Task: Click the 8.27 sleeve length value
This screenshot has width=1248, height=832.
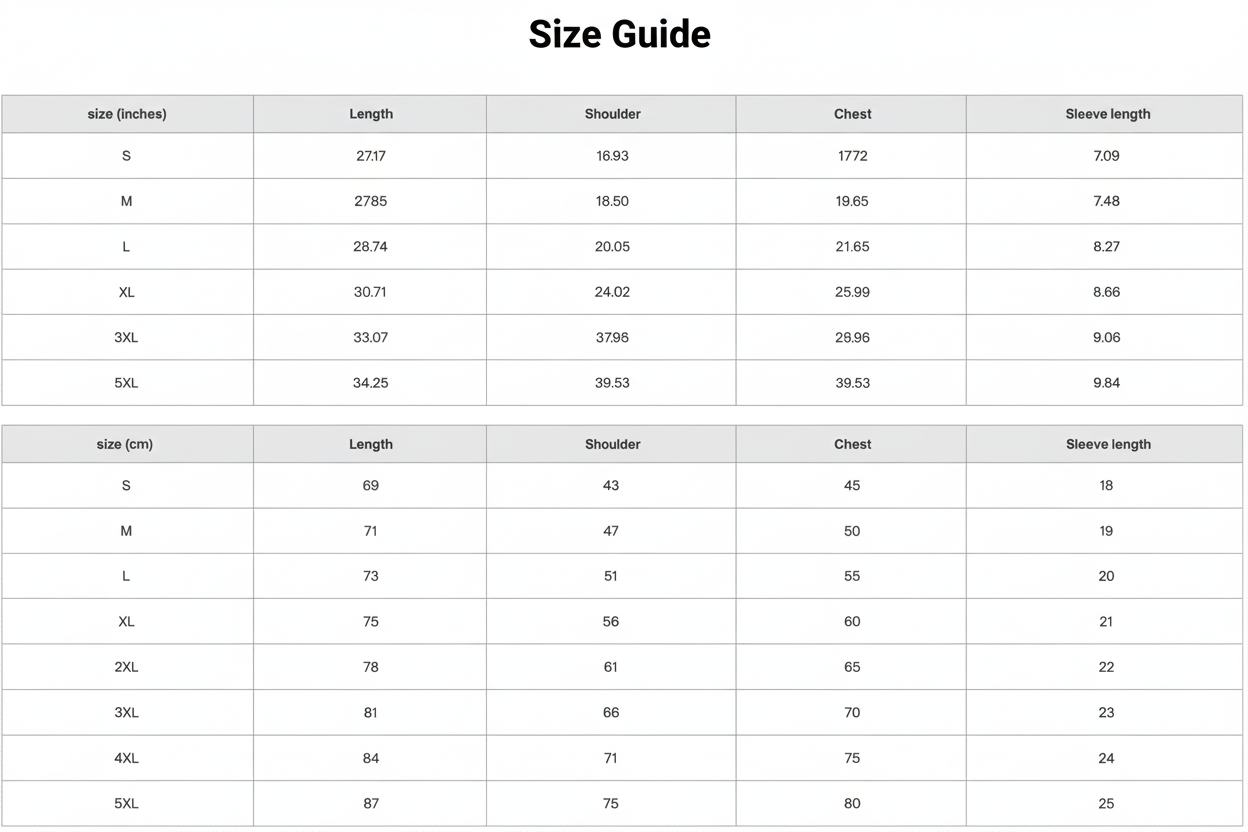Action: [x=1106, y=247]
